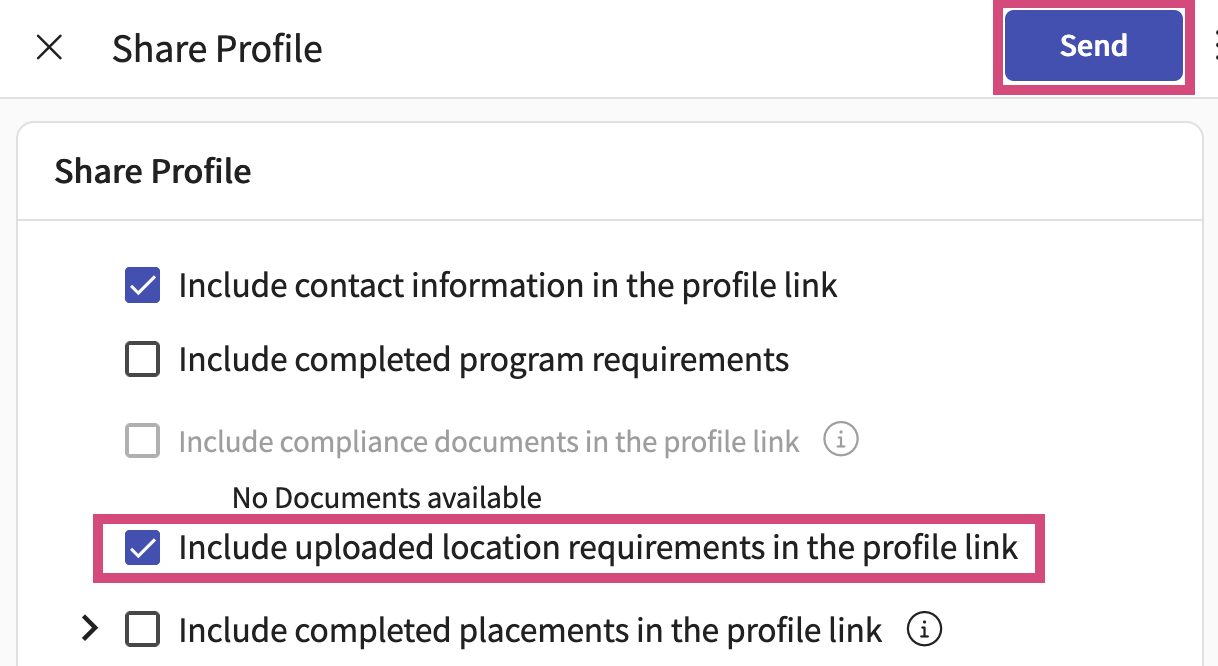Click the Share Profile card heading

(x=152, y=171)
